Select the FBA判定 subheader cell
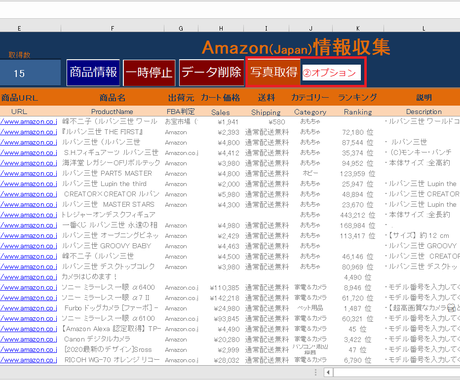Image resolution: width=460 pixels, height=380 pixels. click(x=181, y=112)
